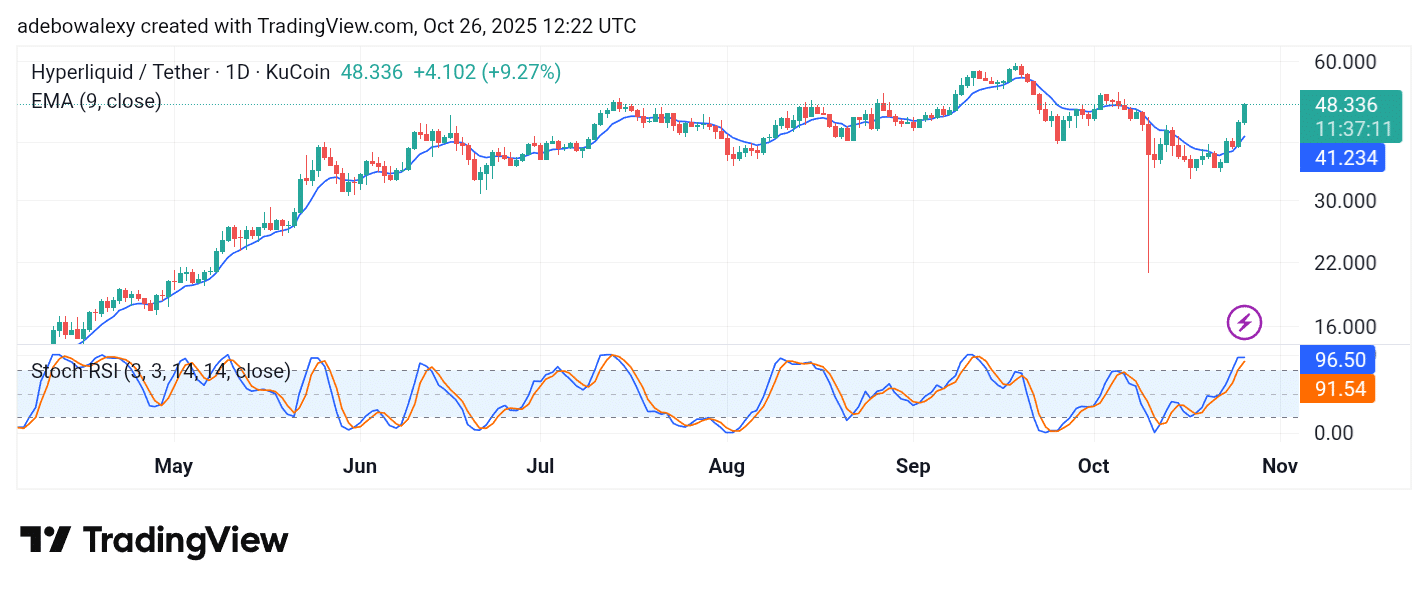The image size is (1428, 591).
Task: Click the May label on the time axis
Action: (x=174, y=466)
